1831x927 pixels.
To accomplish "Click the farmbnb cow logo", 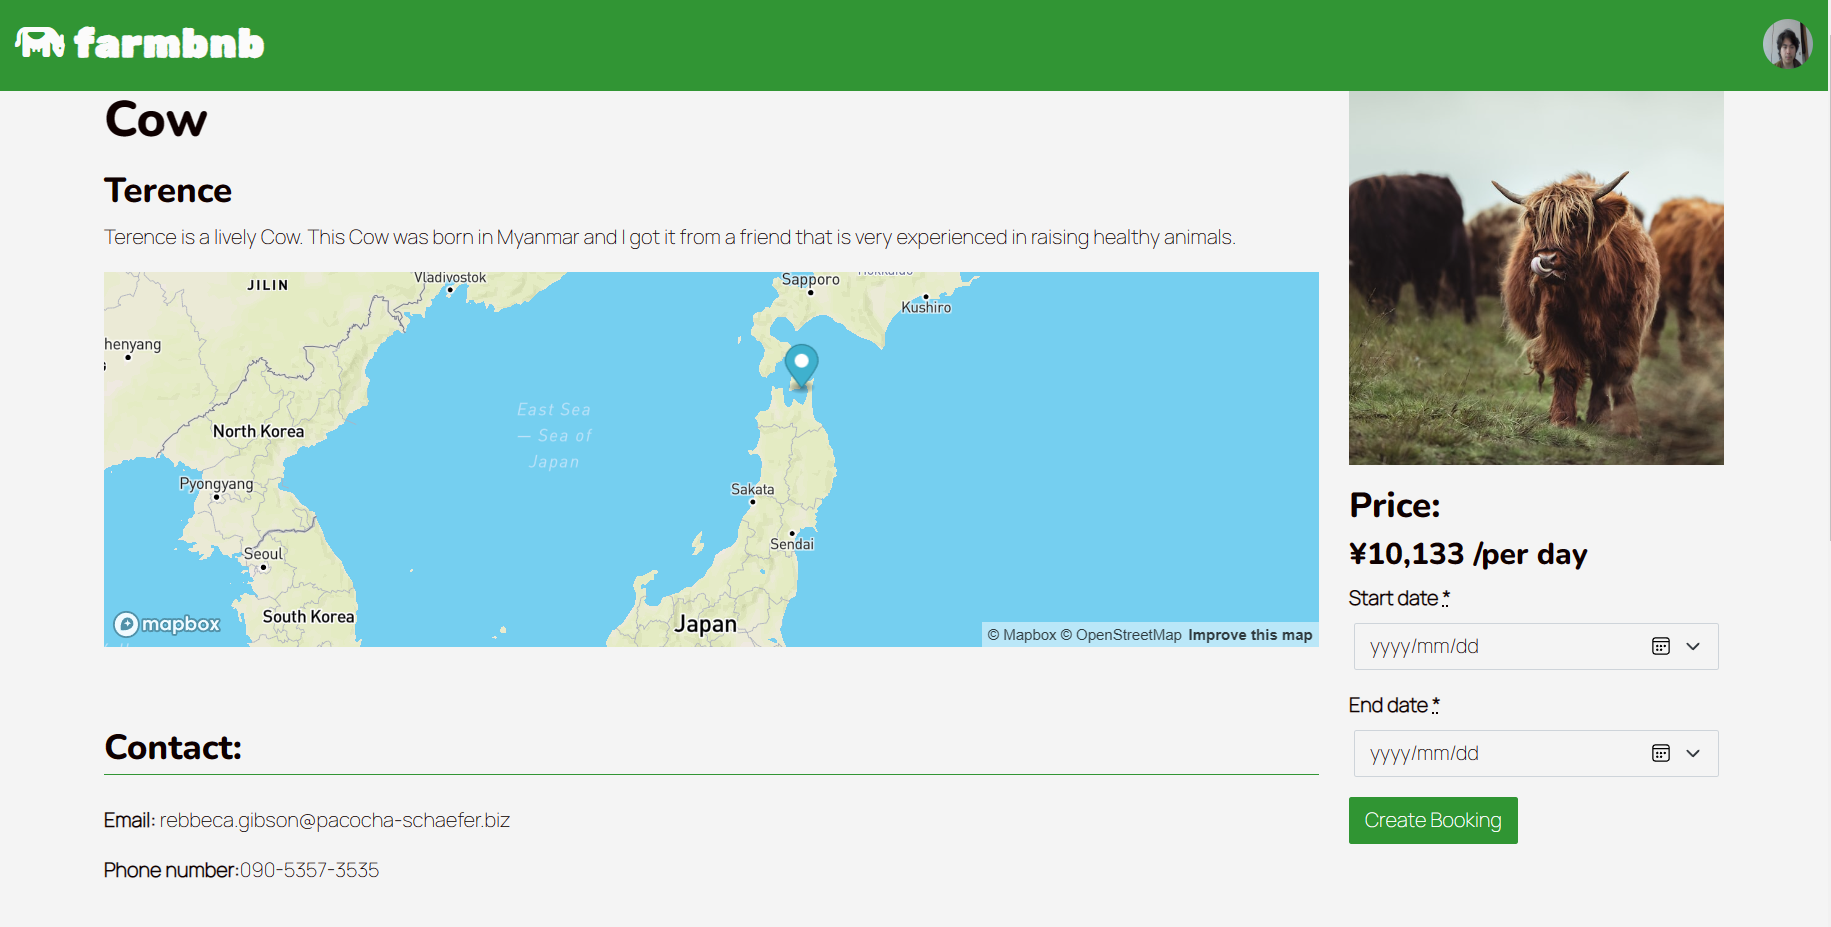I will point(140,43).
